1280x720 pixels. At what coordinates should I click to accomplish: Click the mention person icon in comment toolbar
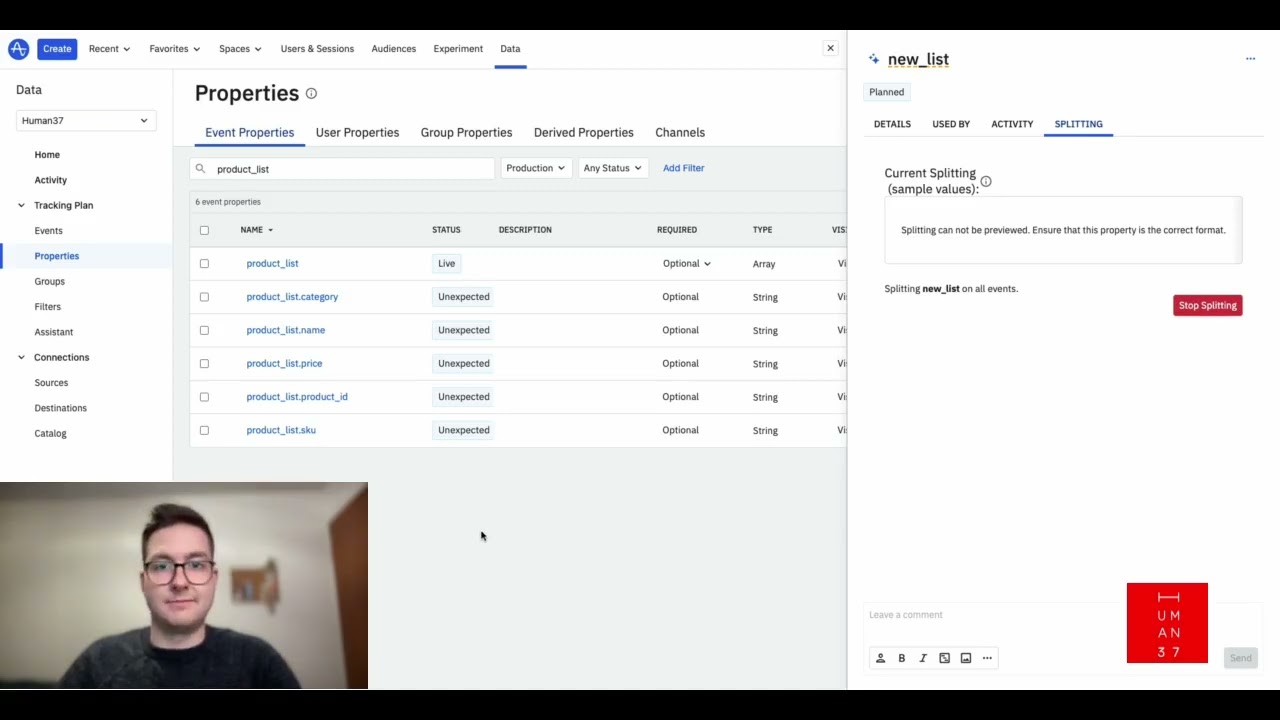click(x=881, y=658)
